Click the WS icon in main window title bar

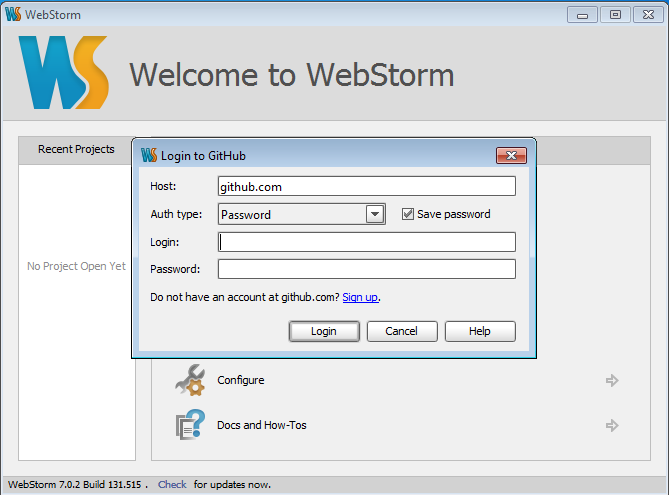pos(13,14)
